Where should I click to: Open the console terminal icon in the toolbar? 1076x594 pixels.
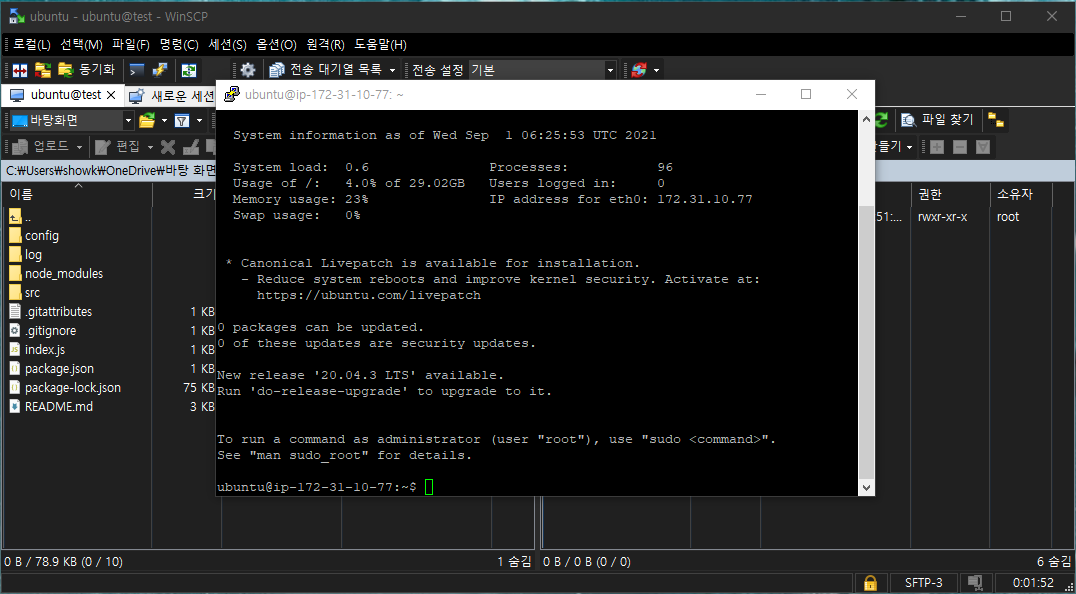(137, 70)
